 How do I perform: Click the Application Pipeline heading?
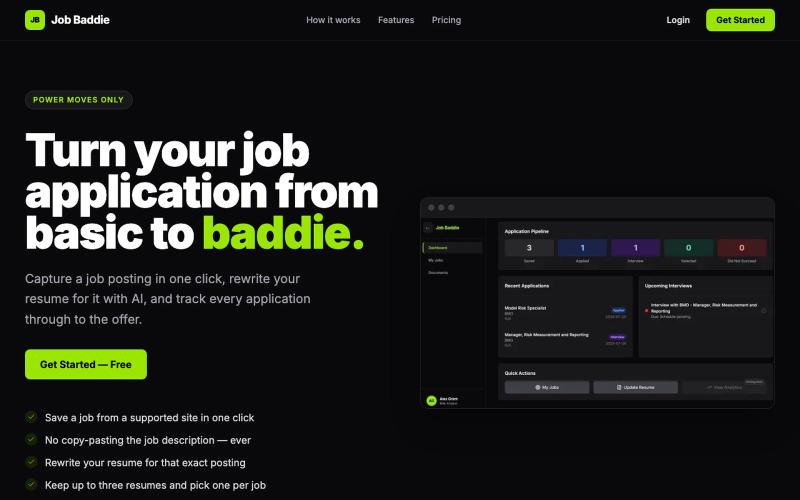pyautogui.click(x=527, y=231)
